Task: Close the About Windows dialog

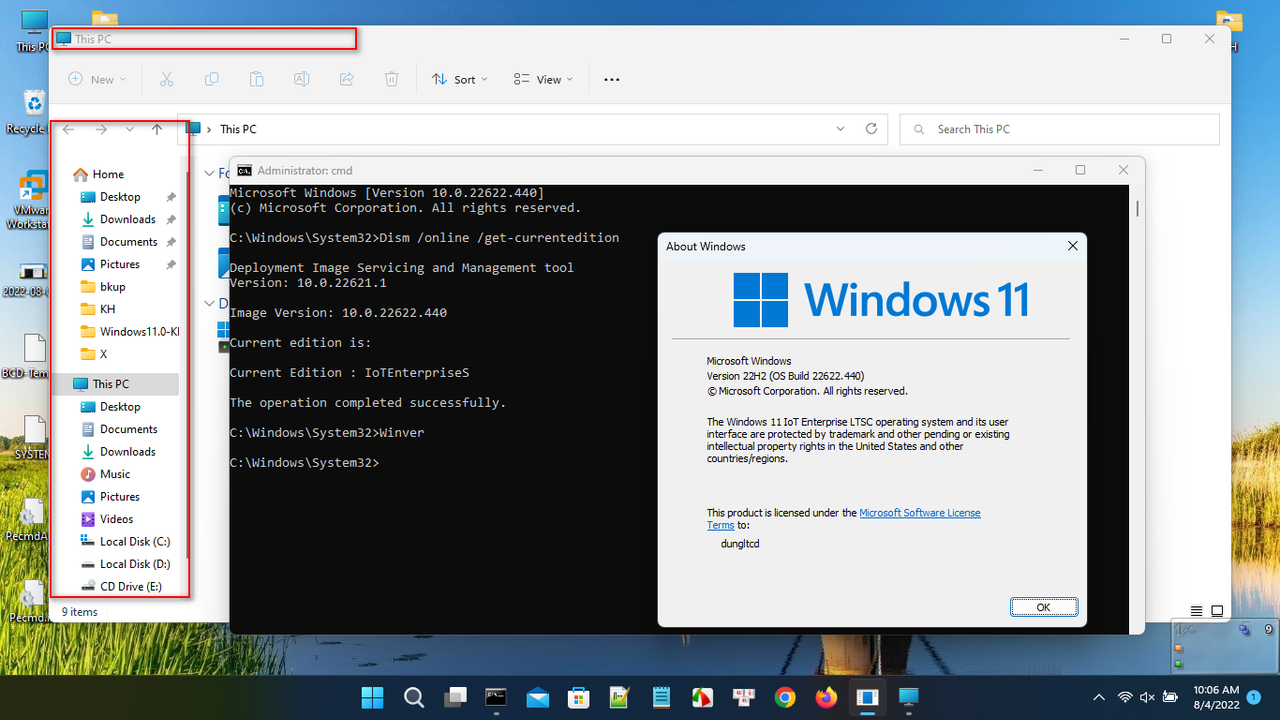Action: [1072, 246]
